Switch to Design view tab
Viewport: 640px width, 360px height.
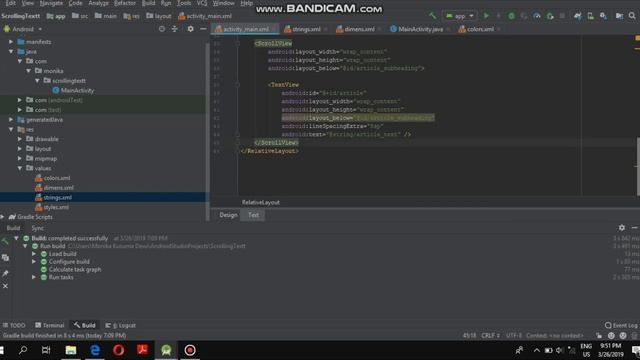[228, 215]
